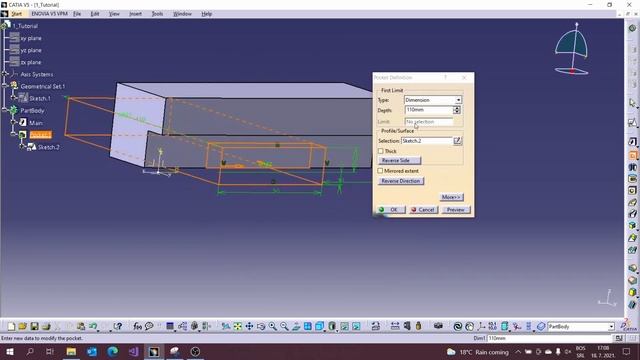Image resolution: width=640 pixels, height=360 pixels.
Task: Click the sketch edit icon beside Selection
Action: (458, 141)
